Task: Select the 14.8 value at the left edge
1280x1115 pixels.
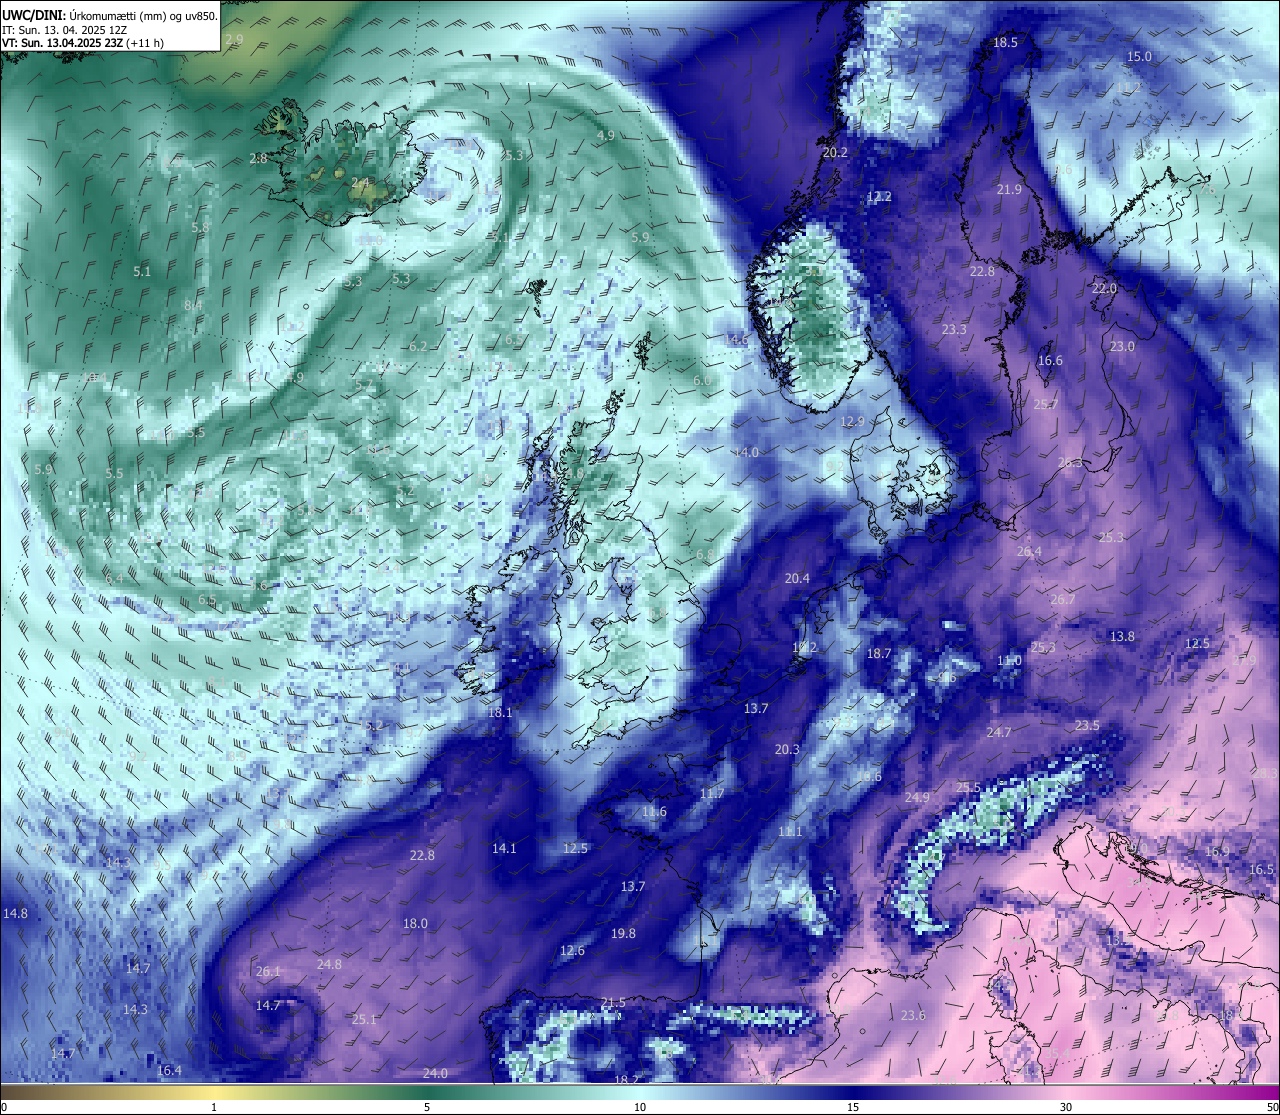Action: (x=15, y=913)
